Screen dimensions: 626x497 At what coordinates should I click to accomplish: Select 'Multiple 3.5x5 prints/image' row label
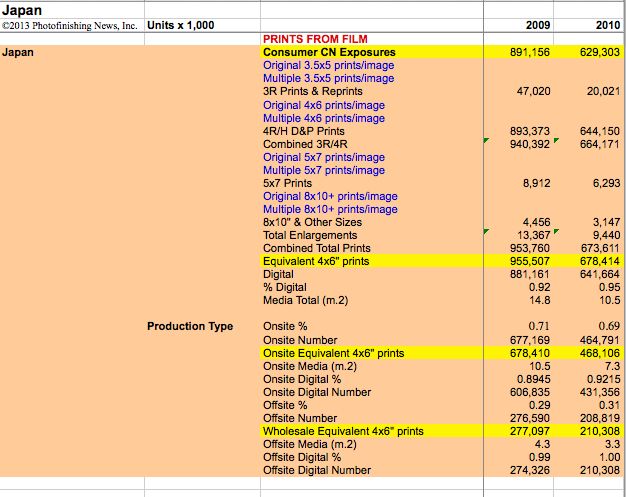(x=329, y=78)
